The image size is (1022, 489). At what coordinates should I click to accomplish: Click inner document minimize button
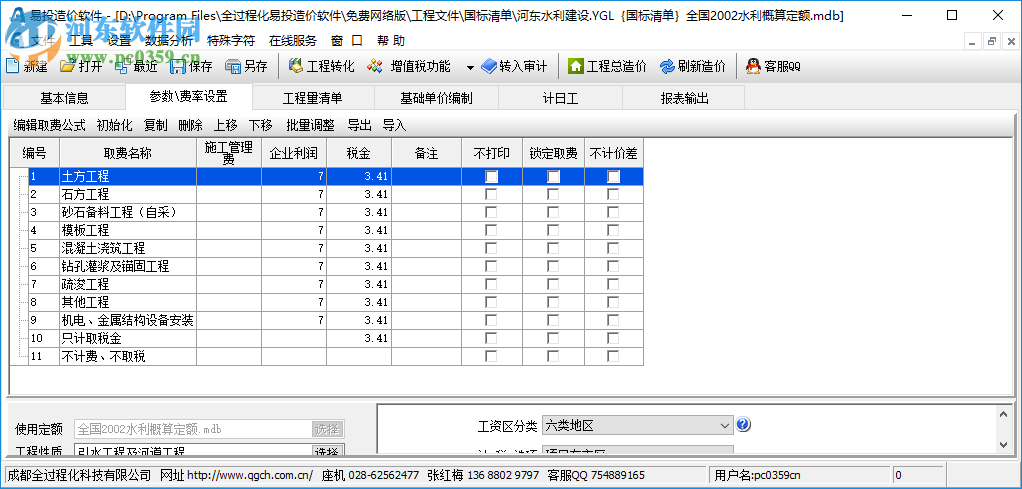tap(972, 41)
